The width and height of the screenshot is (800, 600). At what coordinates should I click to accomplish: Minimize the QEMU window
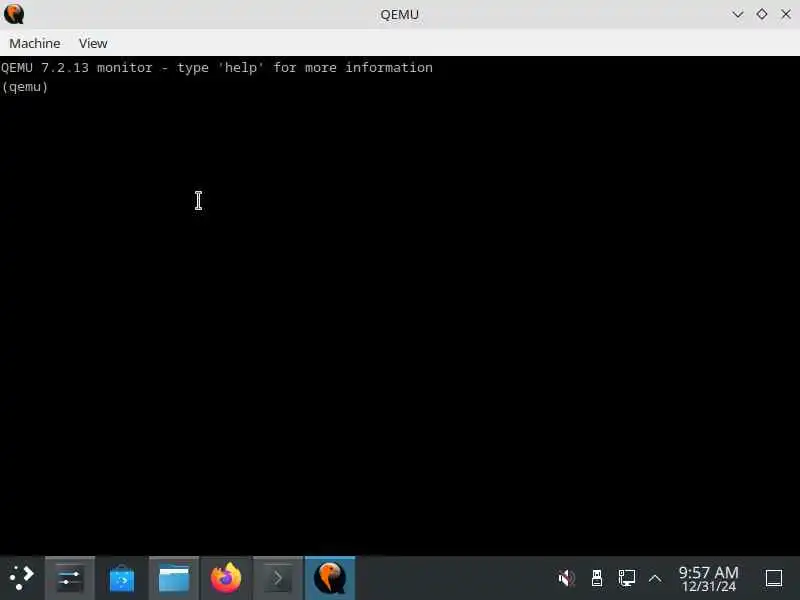pos(738,14)
